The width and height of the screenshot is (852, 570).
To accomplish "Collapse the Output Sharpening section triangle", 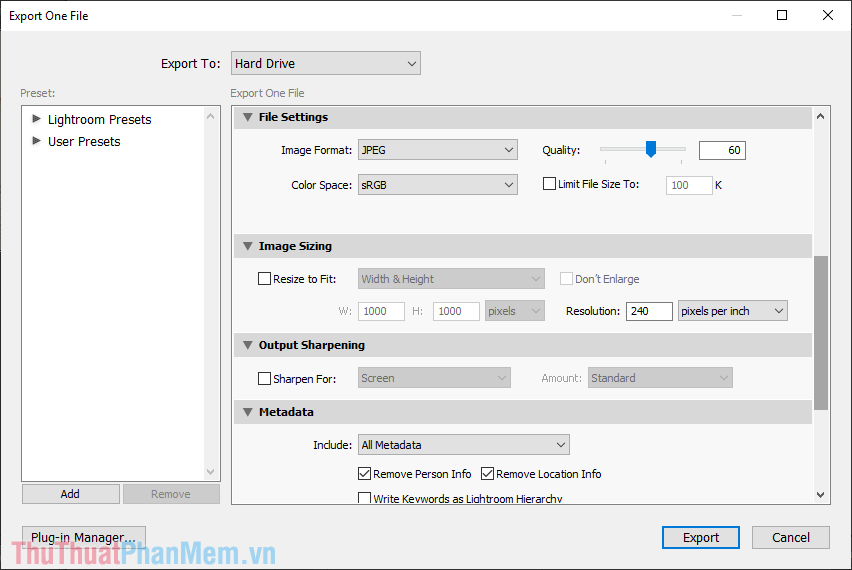I will tap(248, 345).
